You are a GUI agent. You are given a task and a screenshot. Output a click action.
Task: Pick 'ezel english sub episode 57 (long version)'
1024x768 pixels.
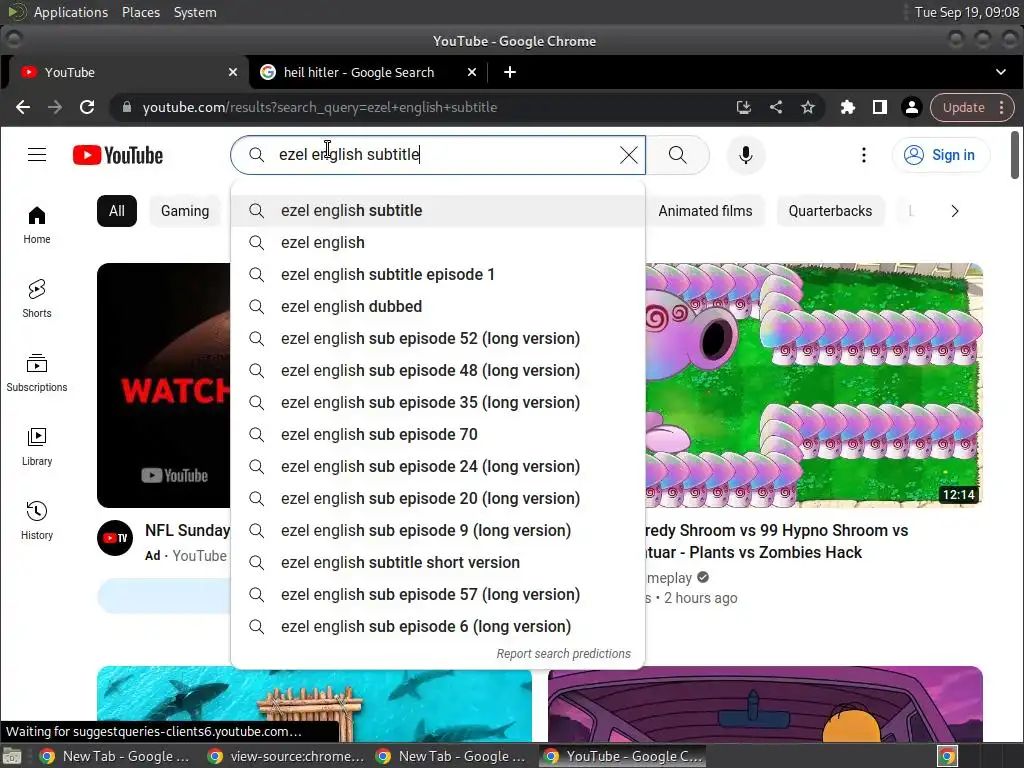tap(438, 594)
